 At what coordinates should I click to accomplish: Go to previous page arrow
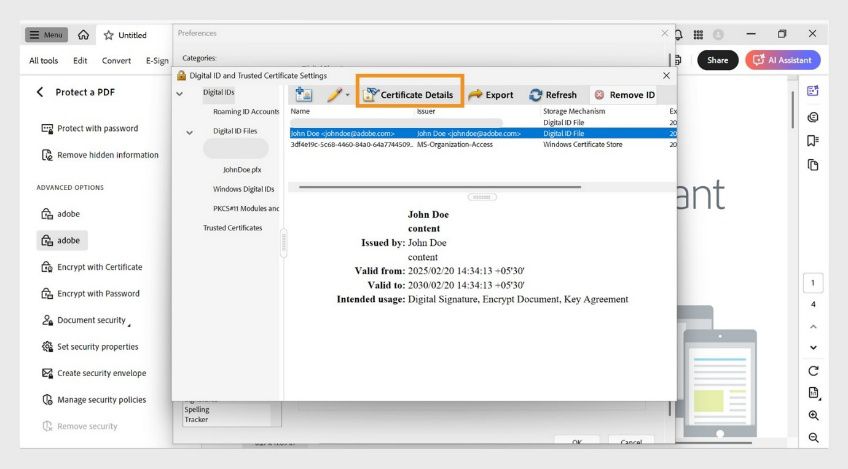coord(813,327)
